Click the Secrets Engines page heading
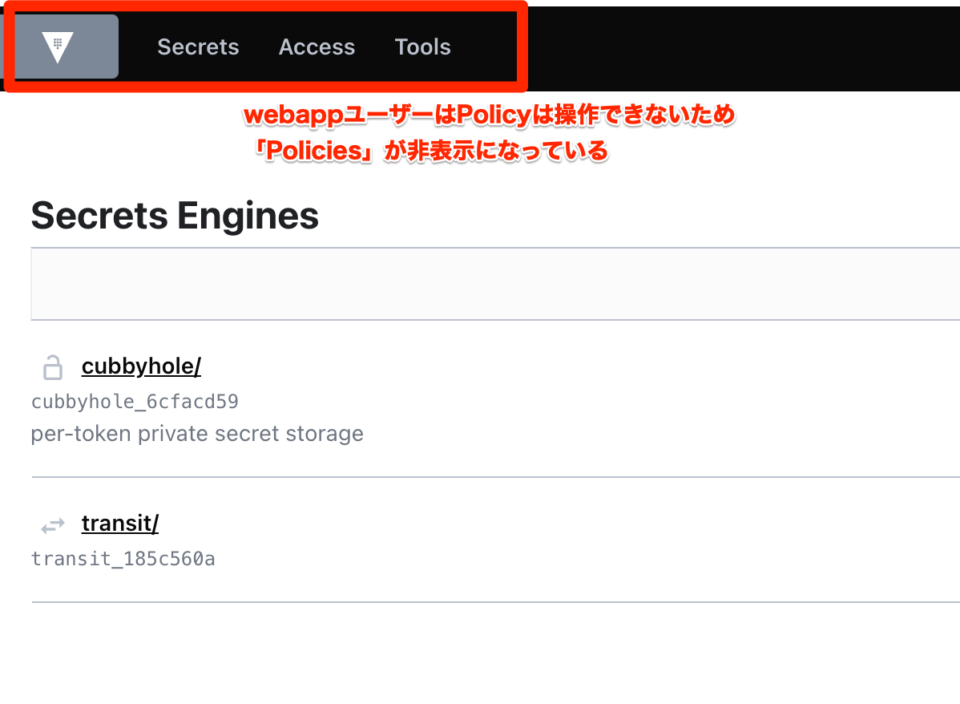This screenshot has height=704, width=960. [x=175, y=215]
